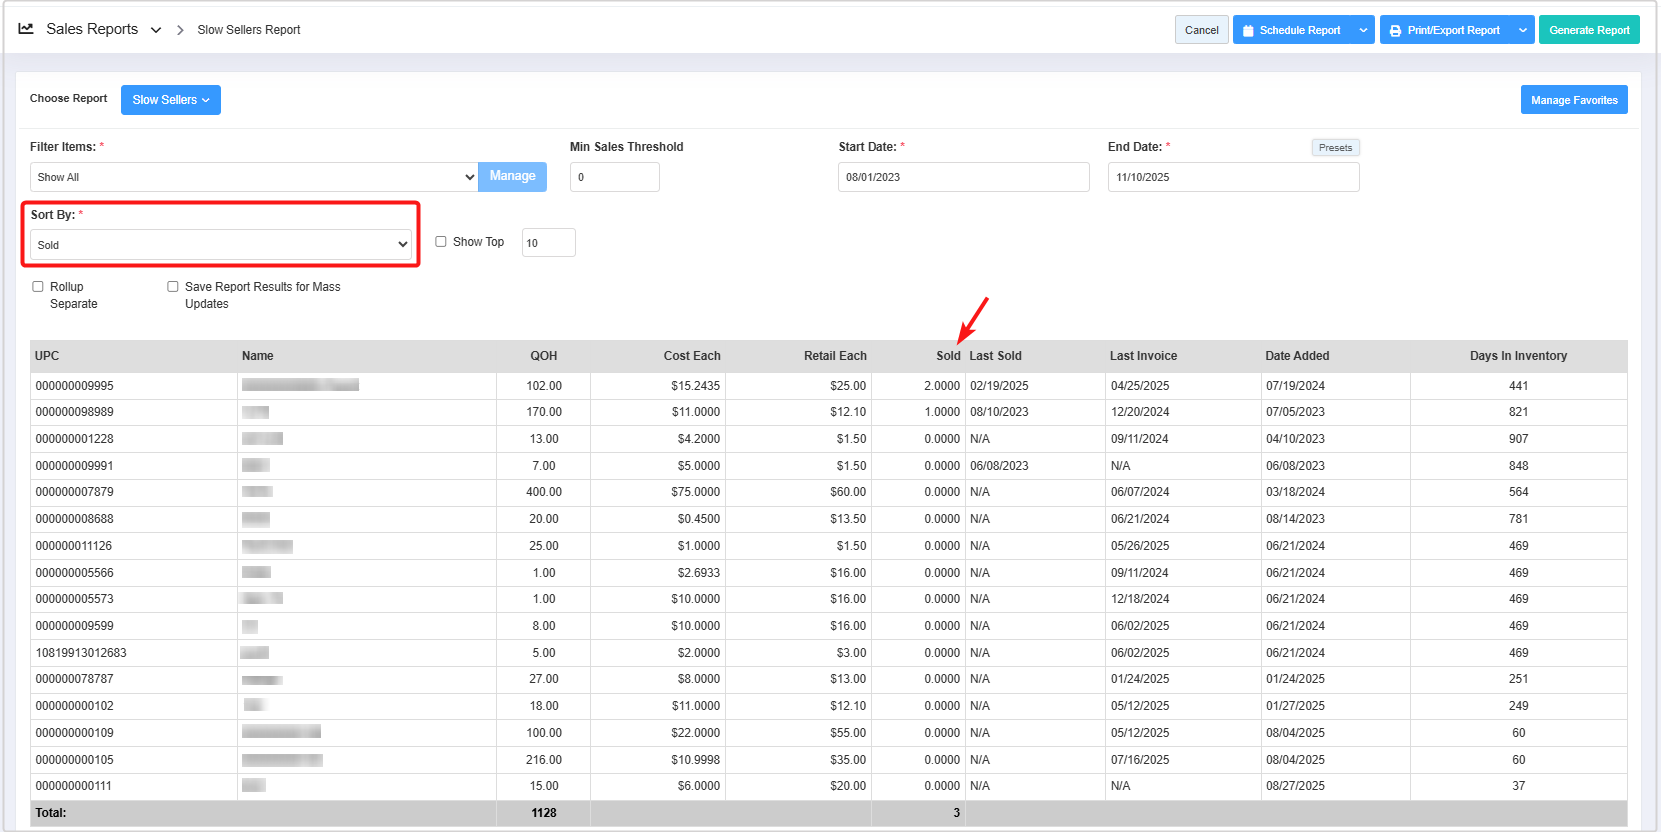Click the Manage Favorites button
This screenshot has width=1661, height=832.
click(1573, 100)
